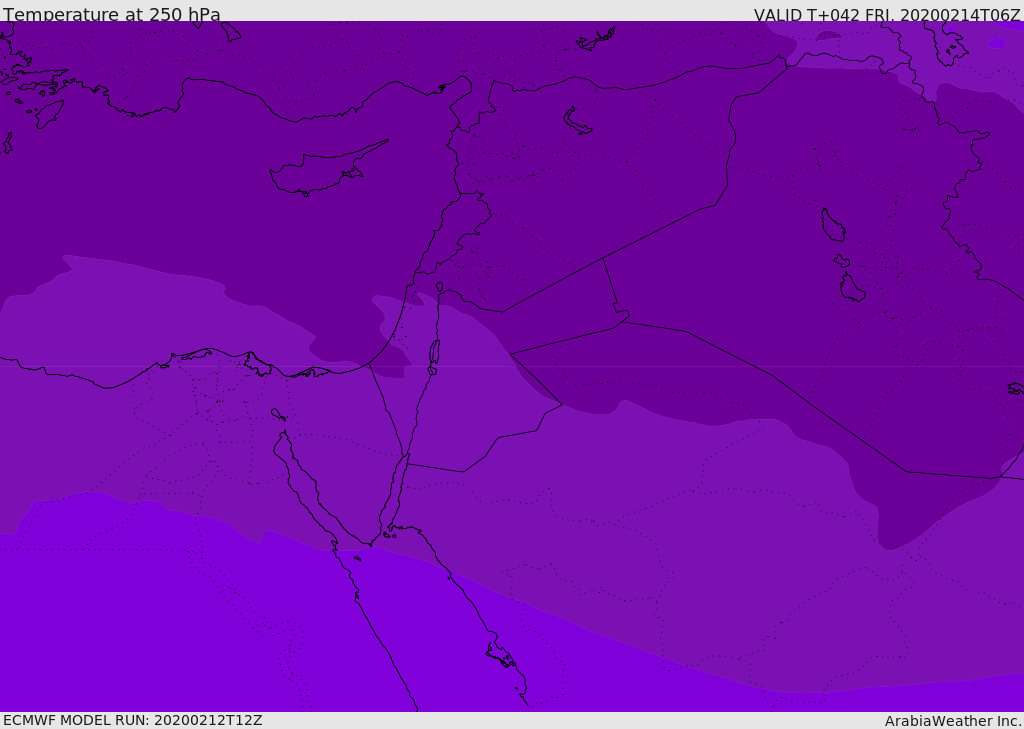Click the 'VALID T+042 FRI. 20200214T06Z' timestamp label
Image resolution: width=1024 pixels, height=729 pixels.
pos(887,15)
